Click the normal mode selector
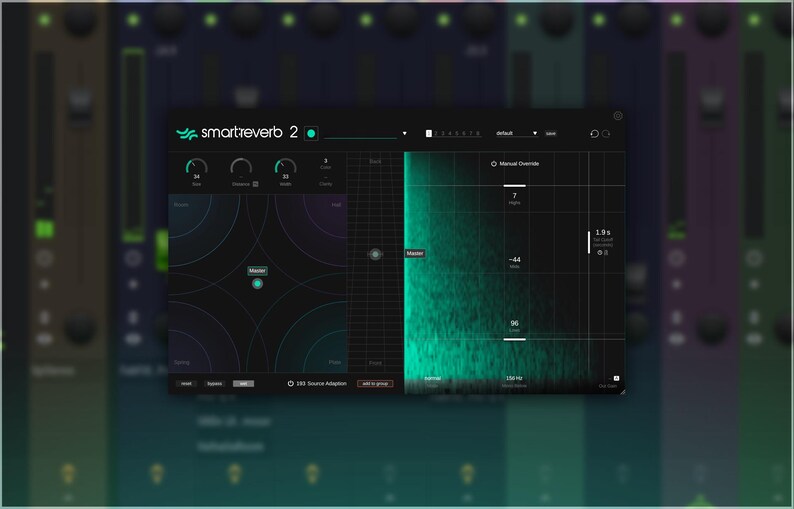Image resolution: width=794 pixels, height=509 pixels. 432,378
